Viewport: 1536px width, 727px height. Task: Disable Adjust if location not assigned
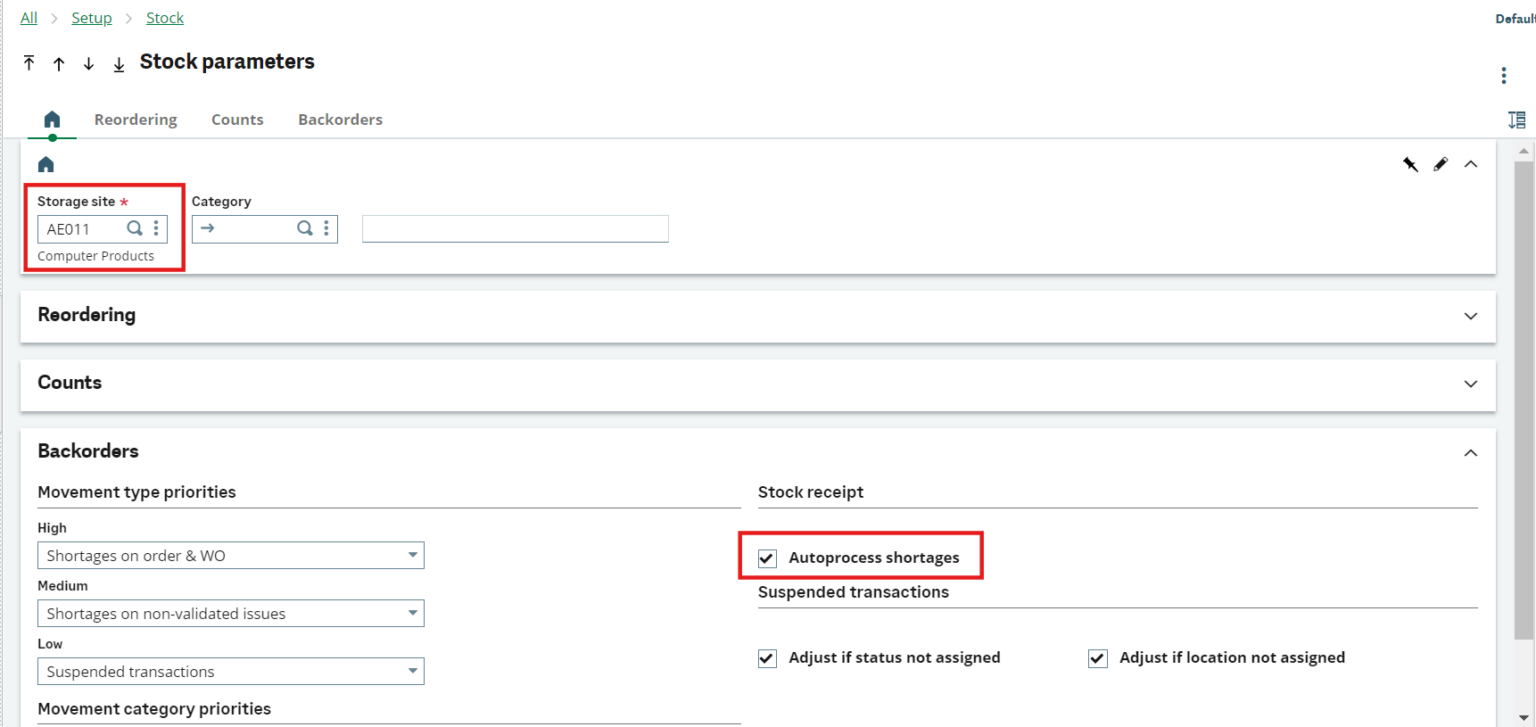(1097, 658)
